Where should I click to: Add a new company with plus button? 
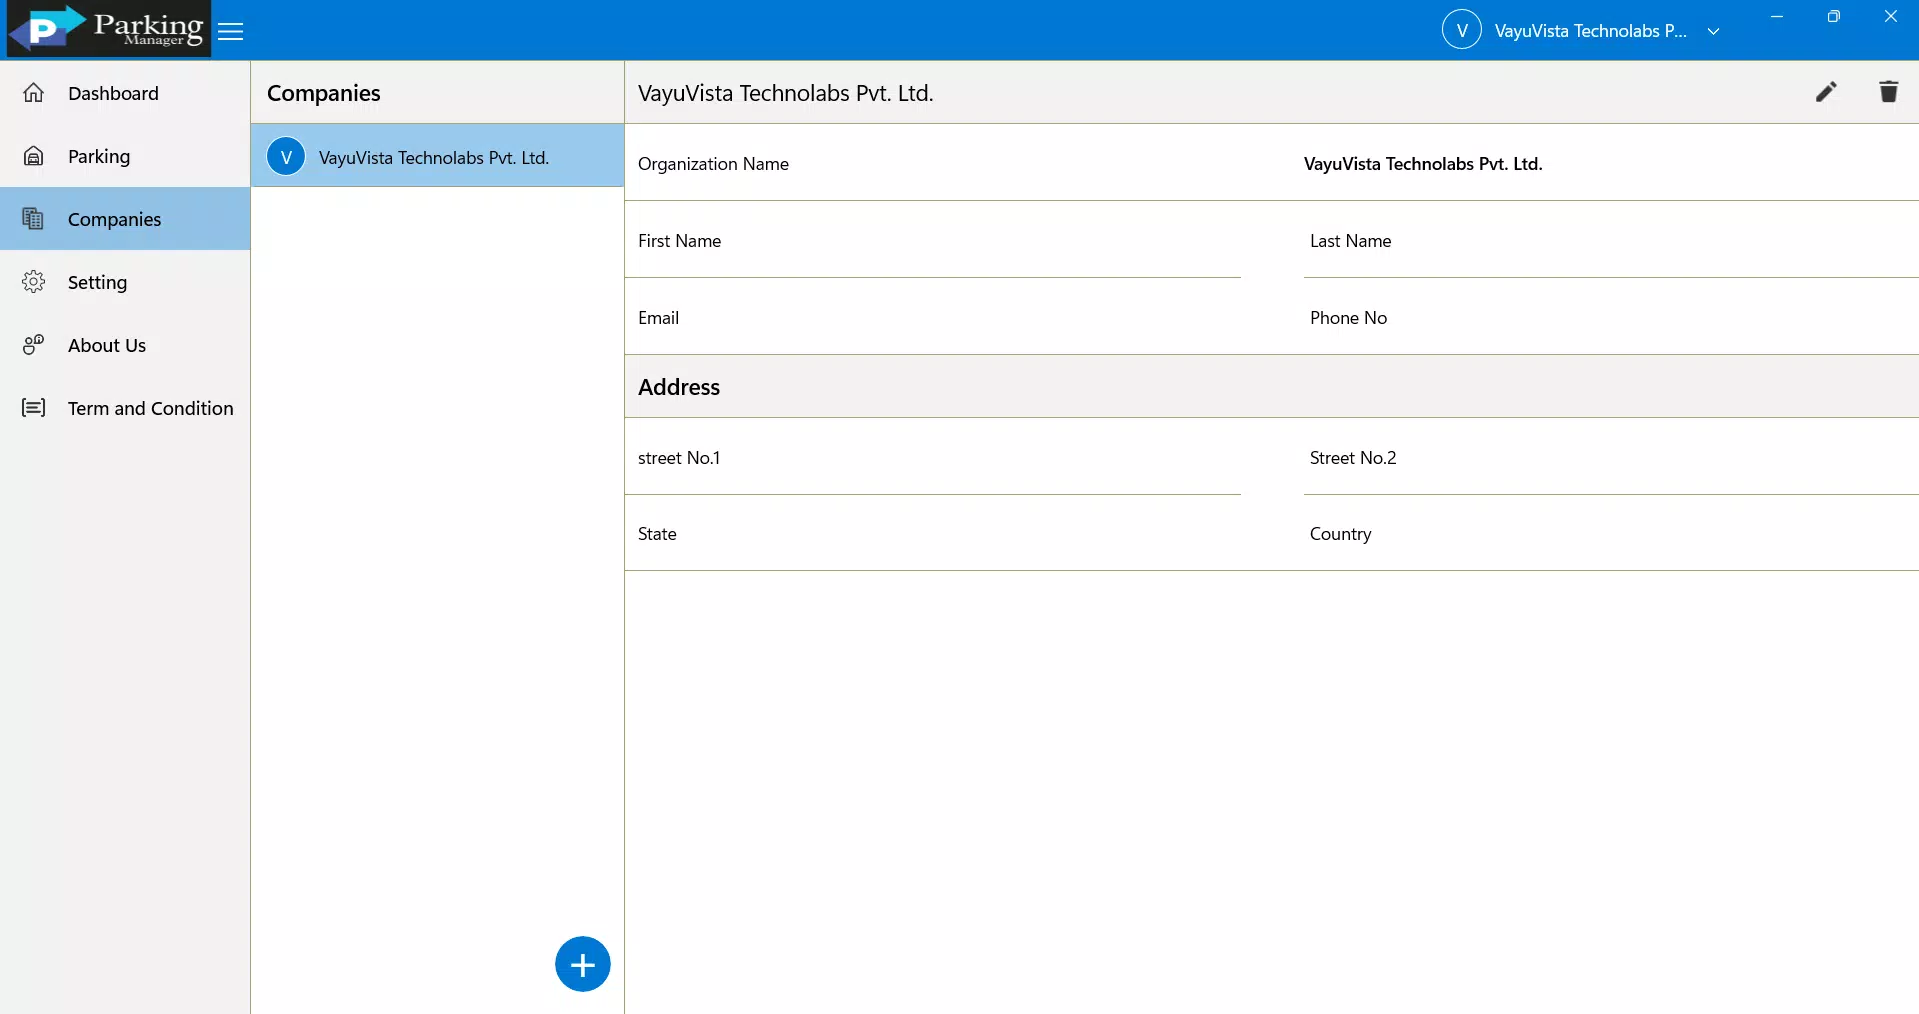[583, 964]
